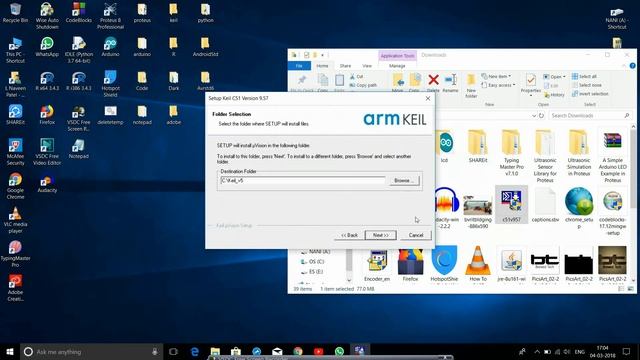Open the keil folder on desktop

click(x=173, y=13)
